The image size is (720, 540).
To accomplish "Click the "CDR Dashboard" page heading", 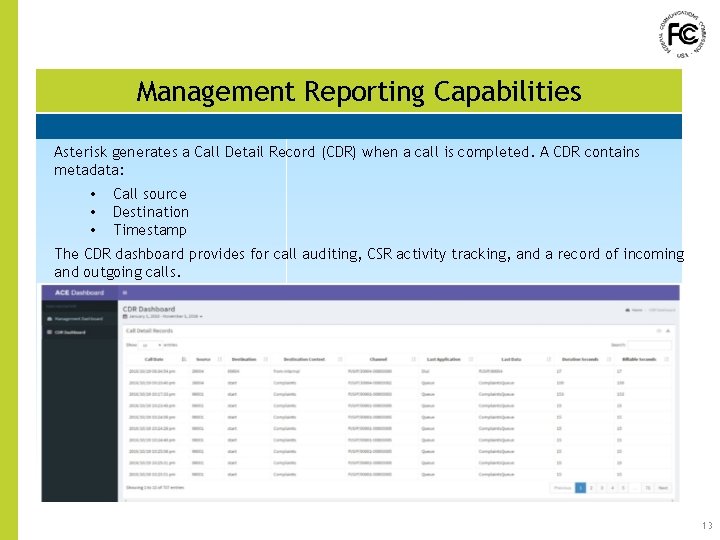I will [x=149, y=309].
